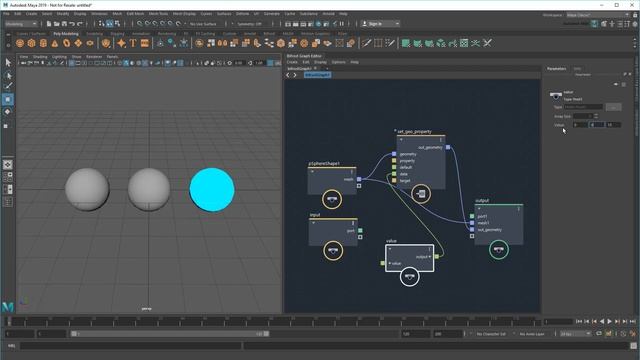The width and height of the screenshot is (640, 360).
Task: Choose the Lasso select tool in toolbox
Action: pyautogui.click(x=8, y=75)
